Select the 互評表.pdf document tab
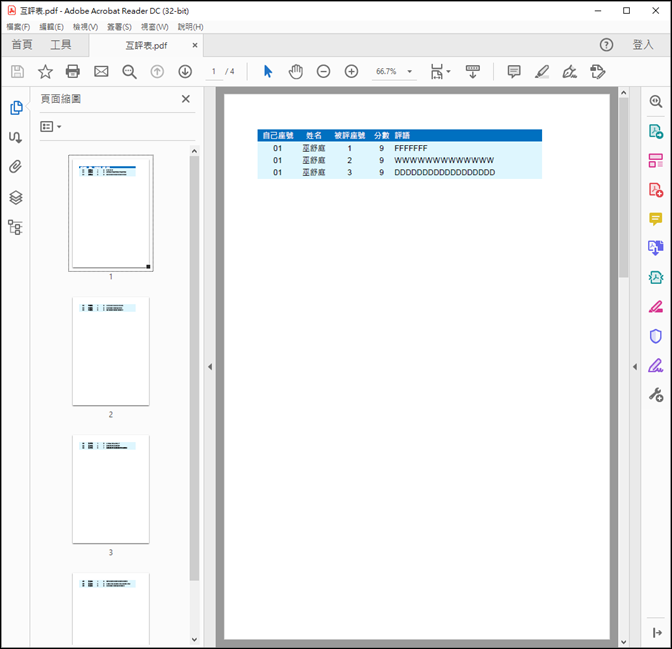This screenshot has width=672, height=649. [146, 45]
